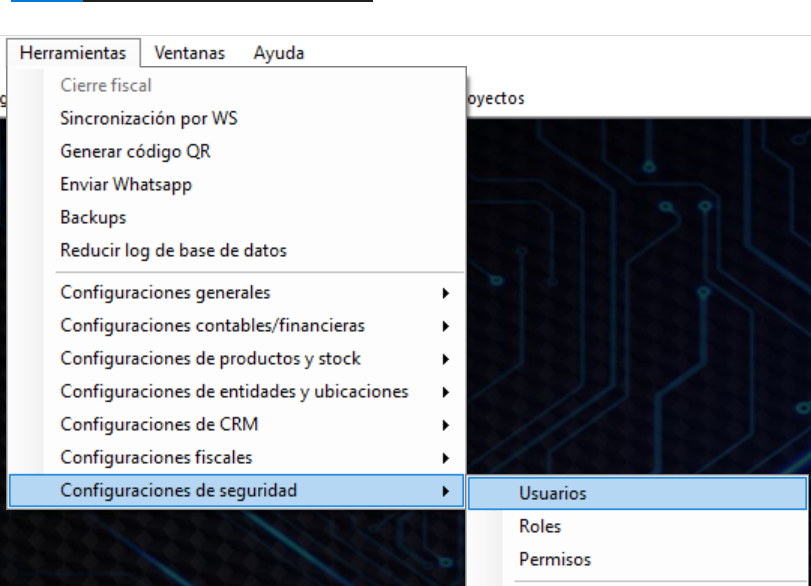Expand Configuraciones de productos y stock arrow
811x586 pixels.
446,359
